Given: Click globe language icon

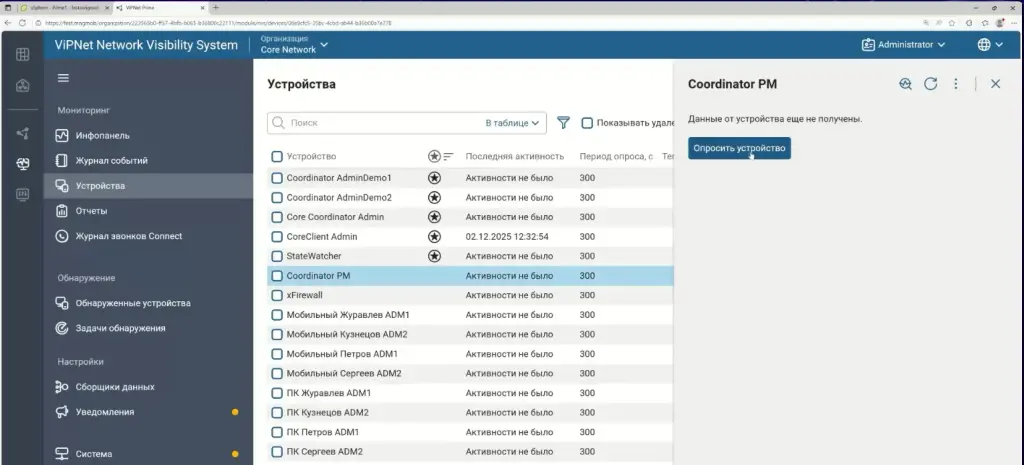Looking at the screenshot, I should 984,45.
